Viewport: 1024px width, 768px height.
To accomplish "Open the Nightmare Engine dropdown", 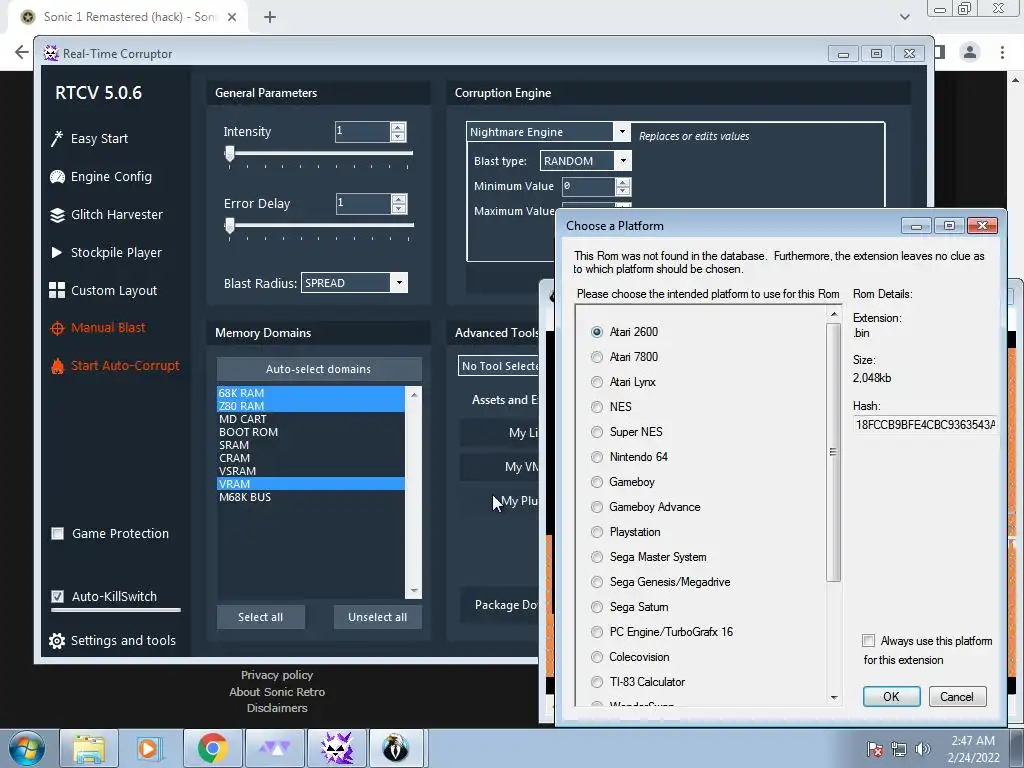I will (622, 131).
